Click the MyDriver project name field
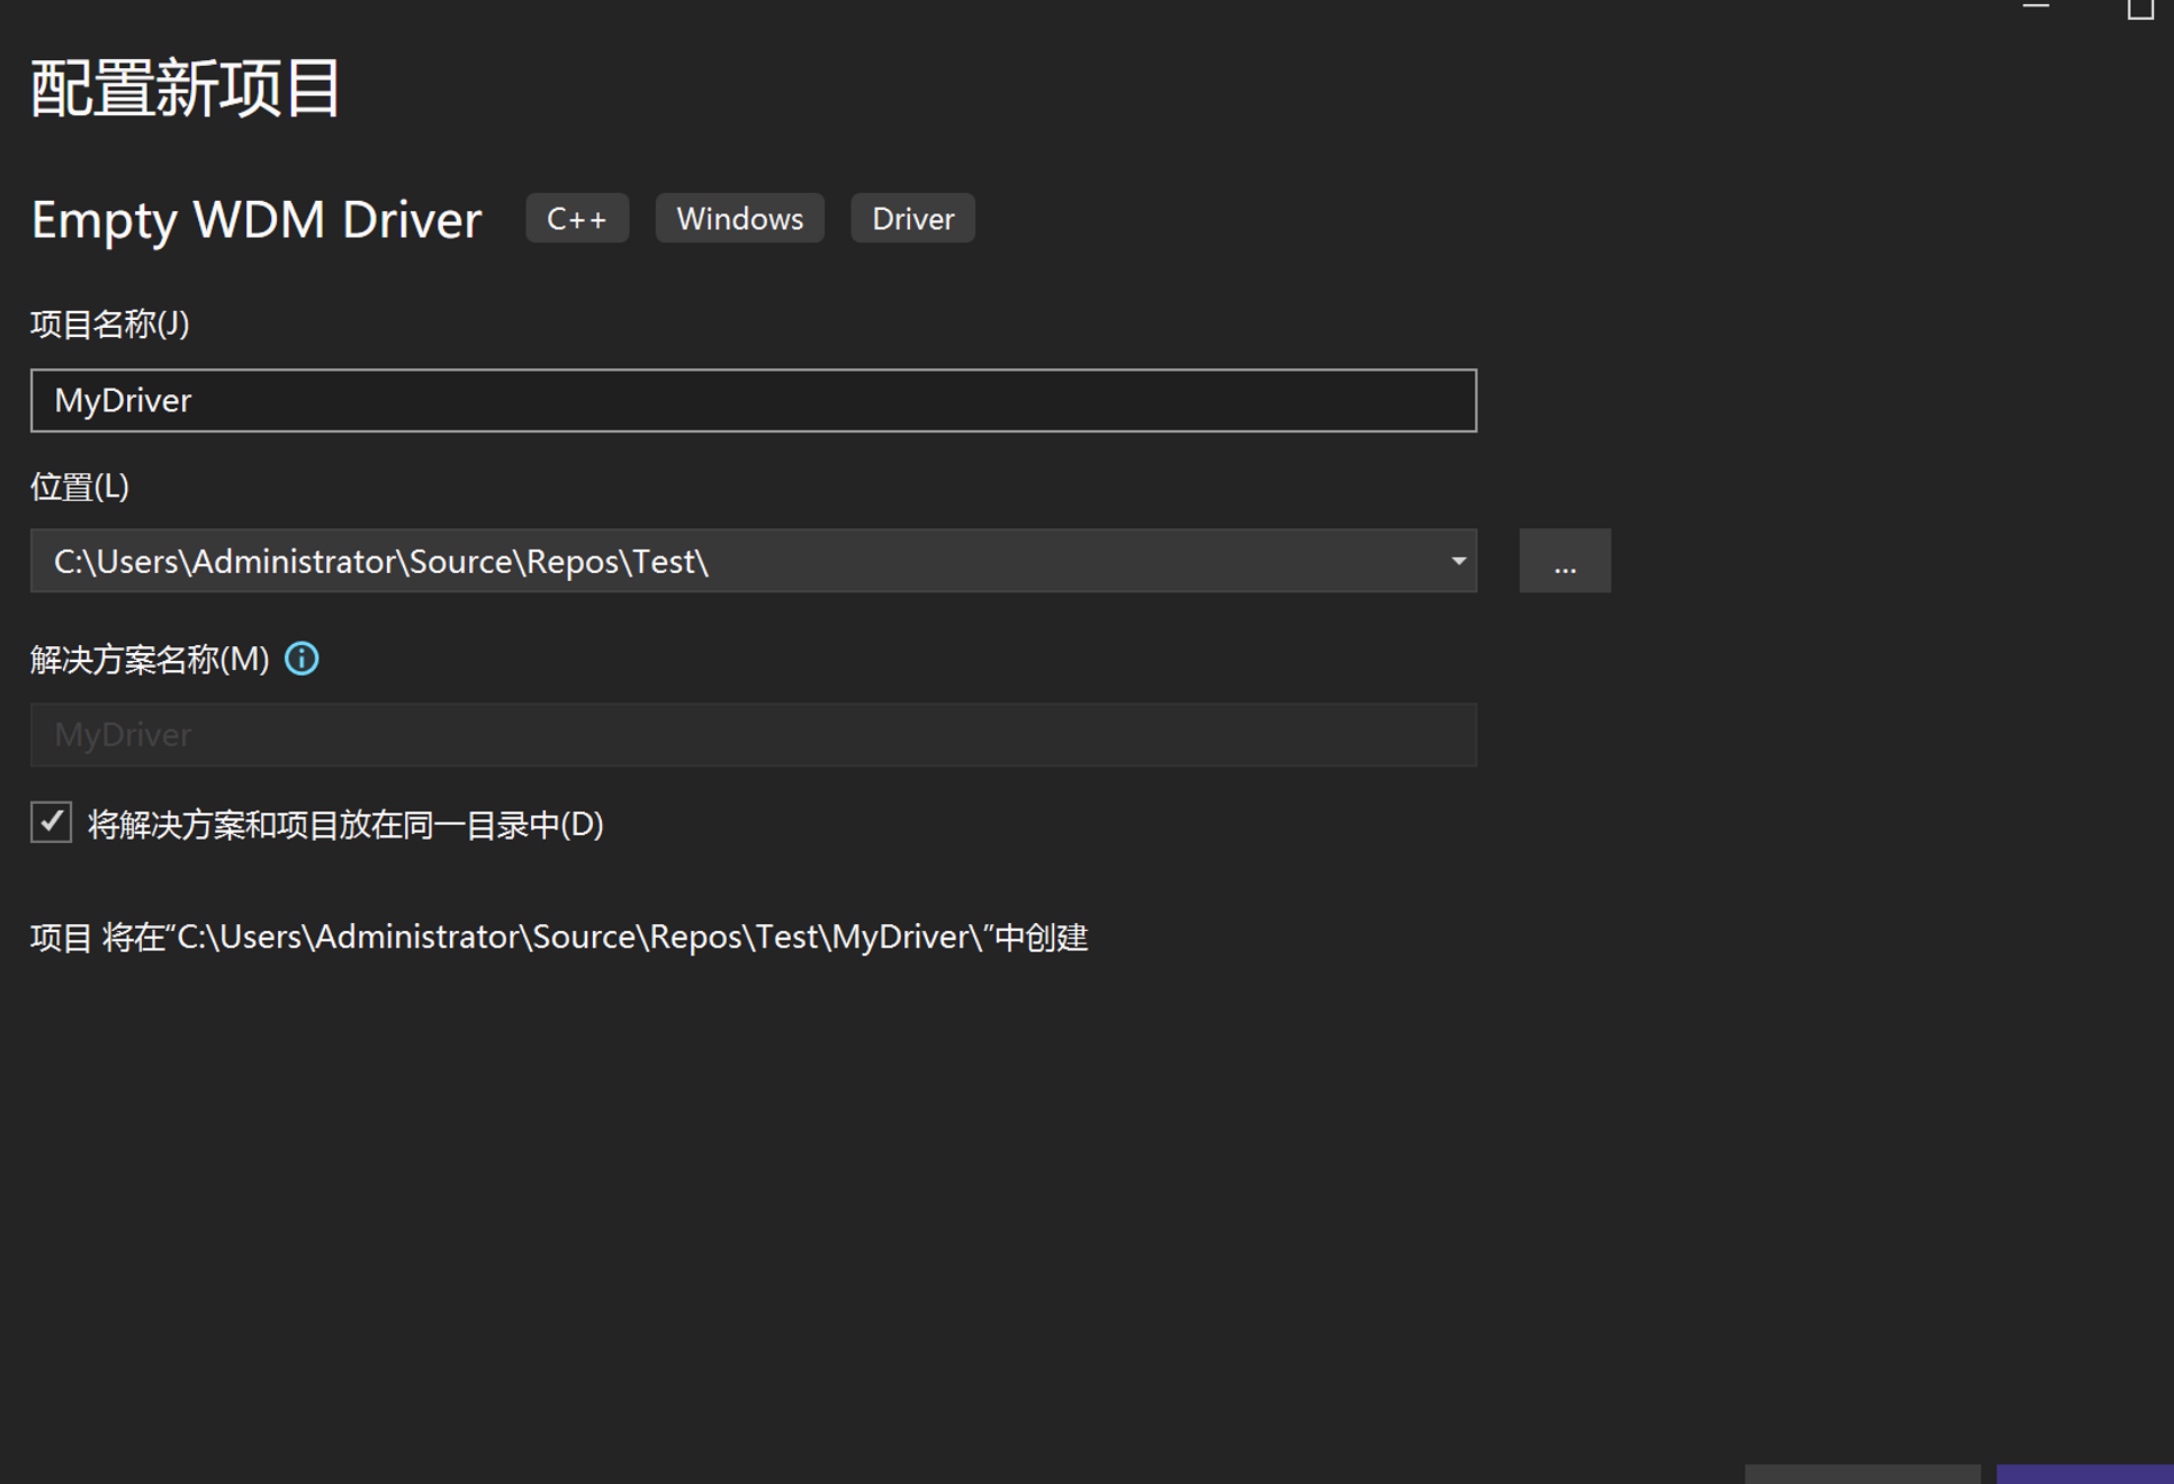2174x1484 pixels. 752,401
